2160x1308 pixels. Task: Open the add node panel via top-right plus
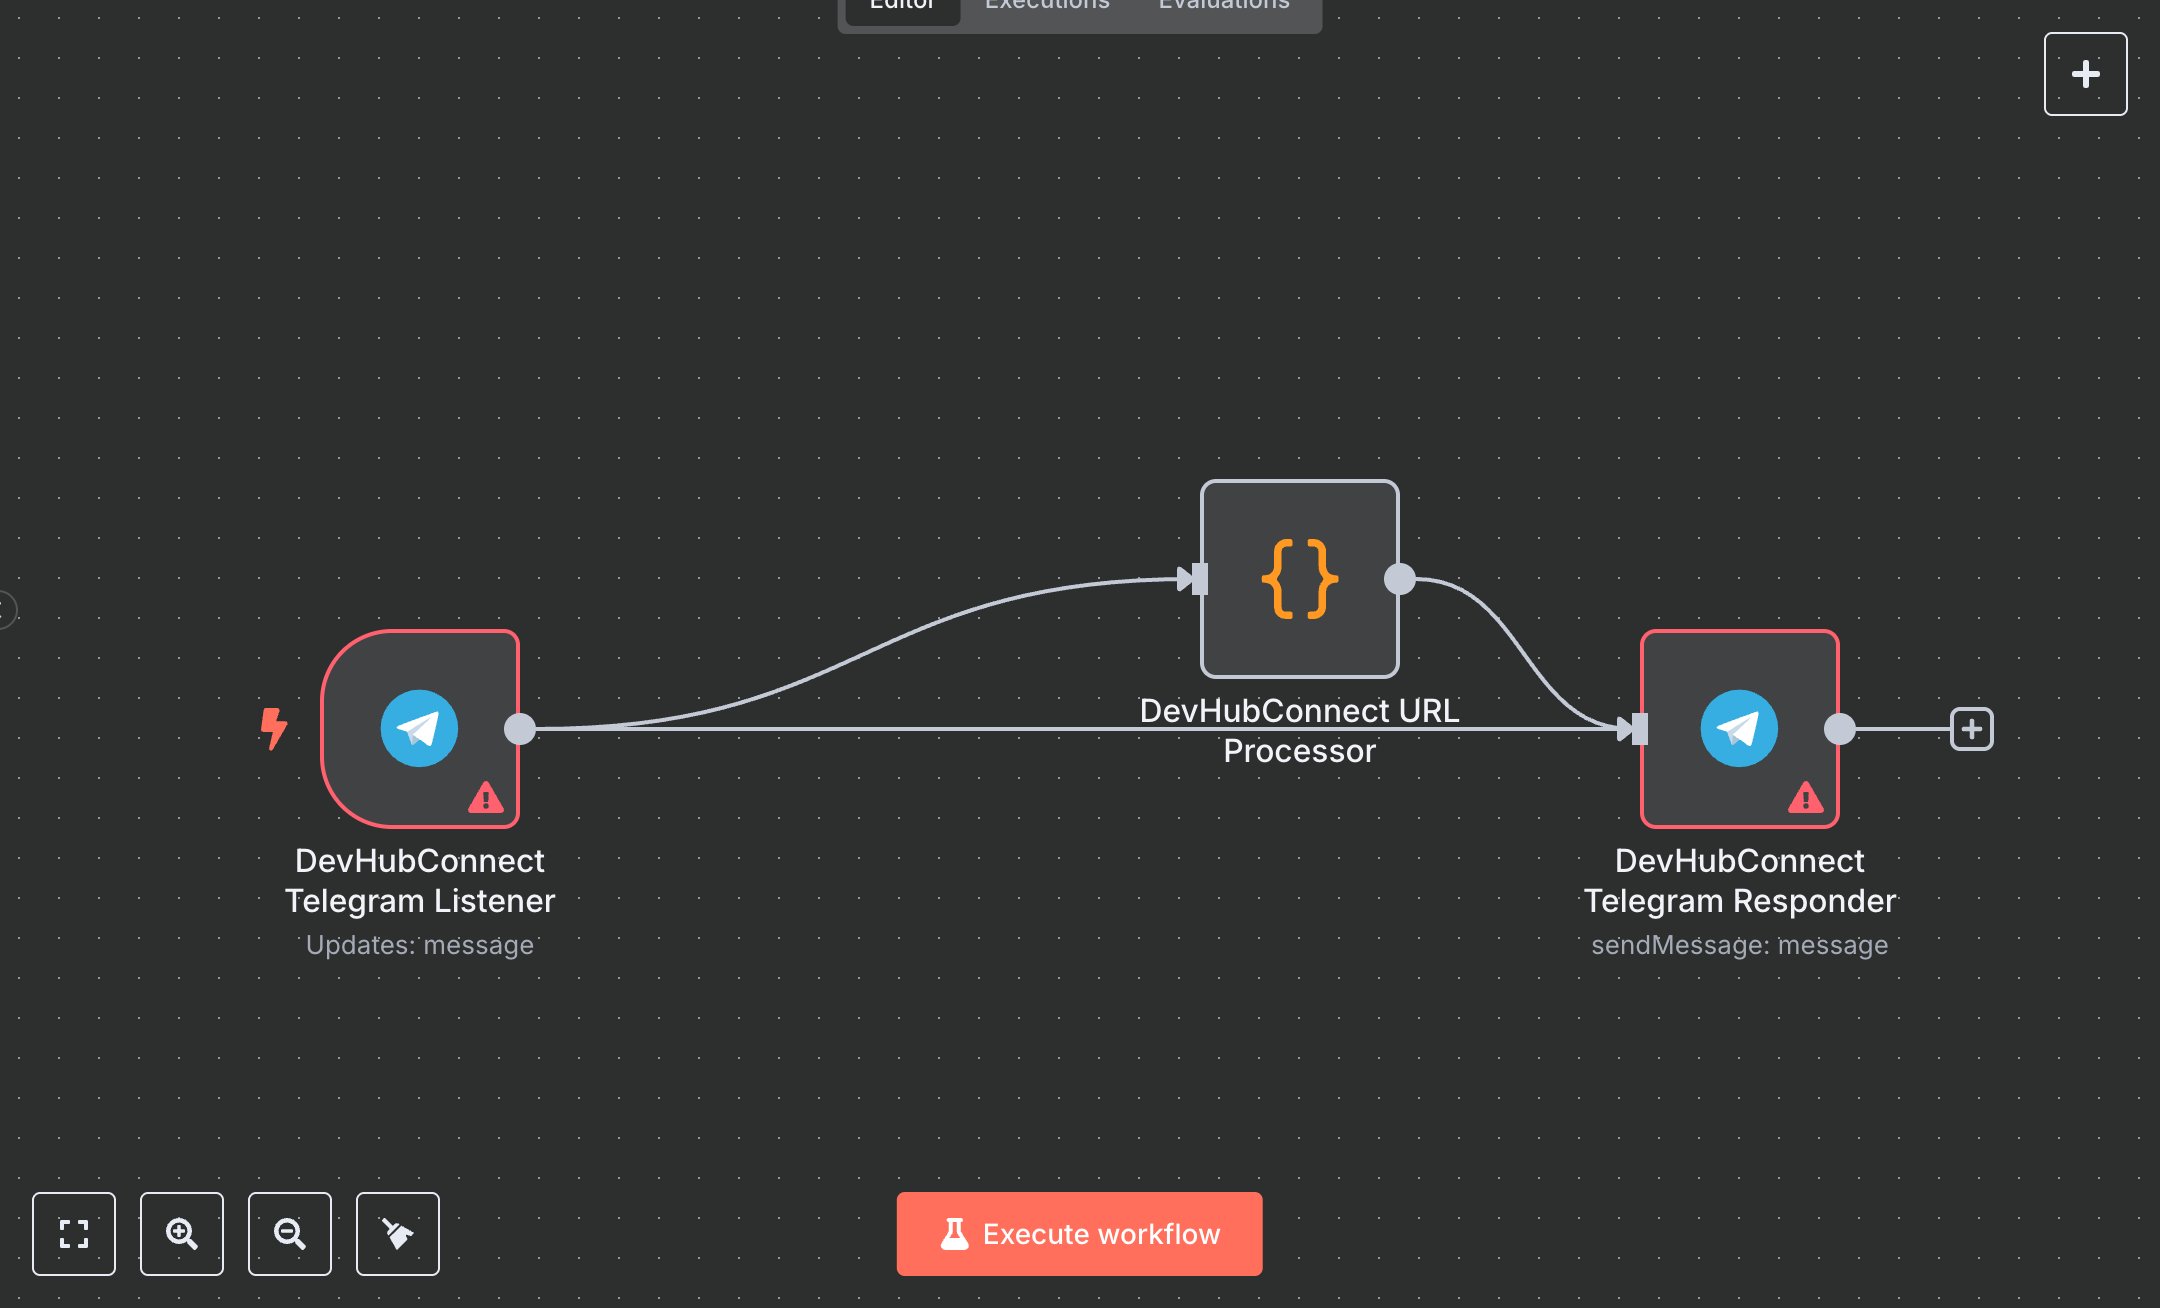click(x=2085, y=73)
